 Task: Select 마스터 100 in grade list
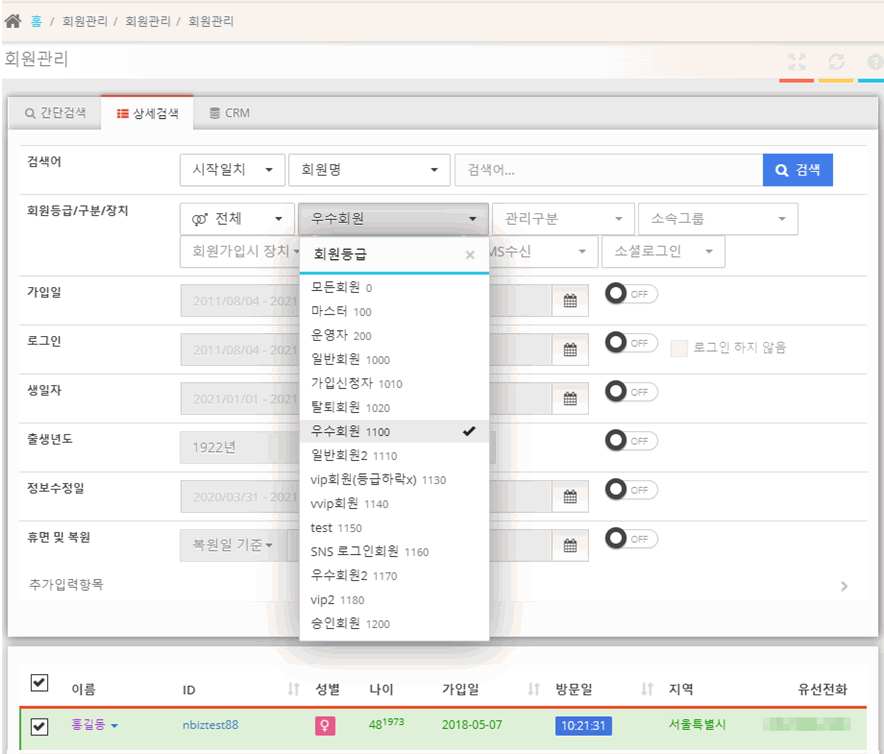(x=394, y=311)
